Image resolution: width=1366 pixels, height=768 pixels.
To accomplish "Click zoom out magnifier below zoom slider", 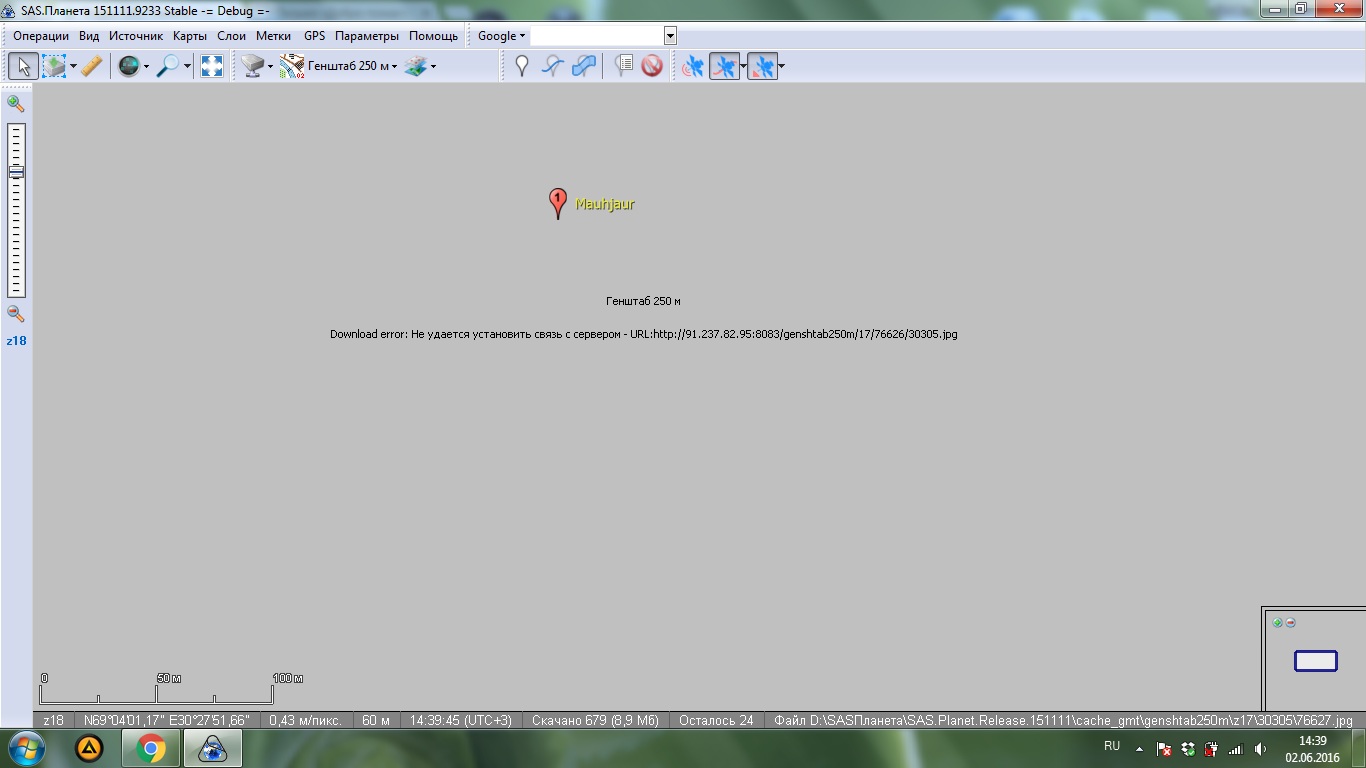I will click(x=16, y=314).
